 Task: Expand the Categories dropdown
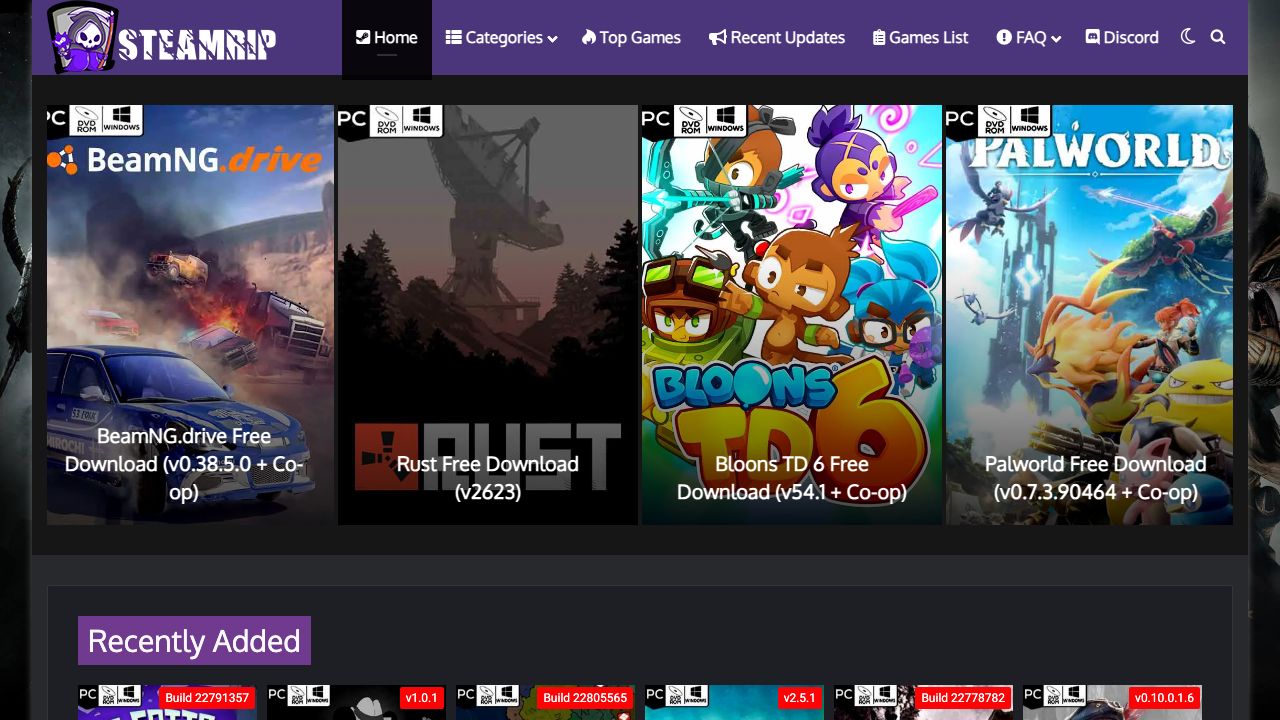[501, 38]
